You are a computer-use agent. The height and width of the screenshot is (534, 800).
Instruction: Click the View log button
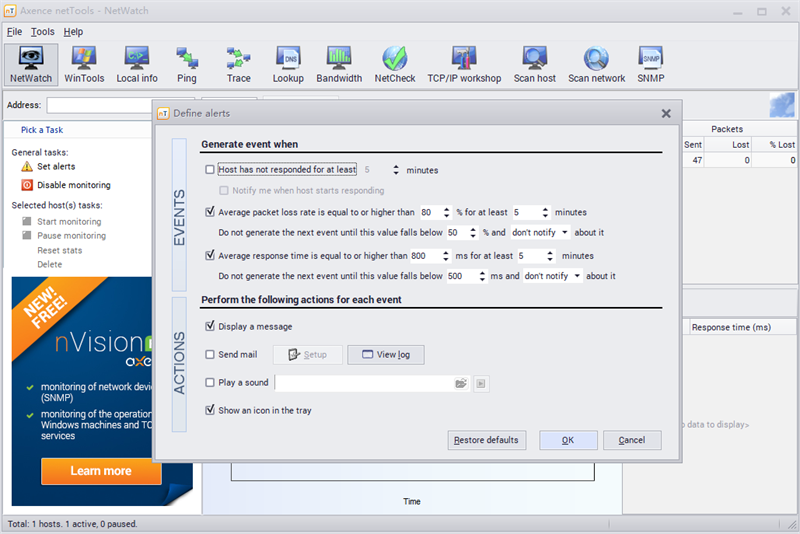coord(386,354)
